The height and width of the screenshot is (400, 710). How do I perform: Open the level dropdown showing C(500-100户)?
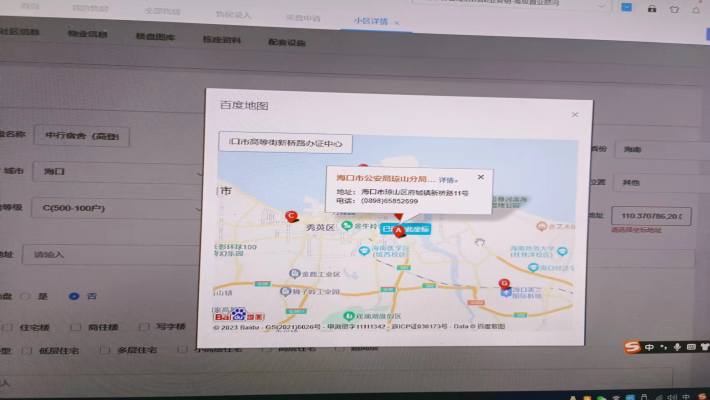(x=117, y=208)
